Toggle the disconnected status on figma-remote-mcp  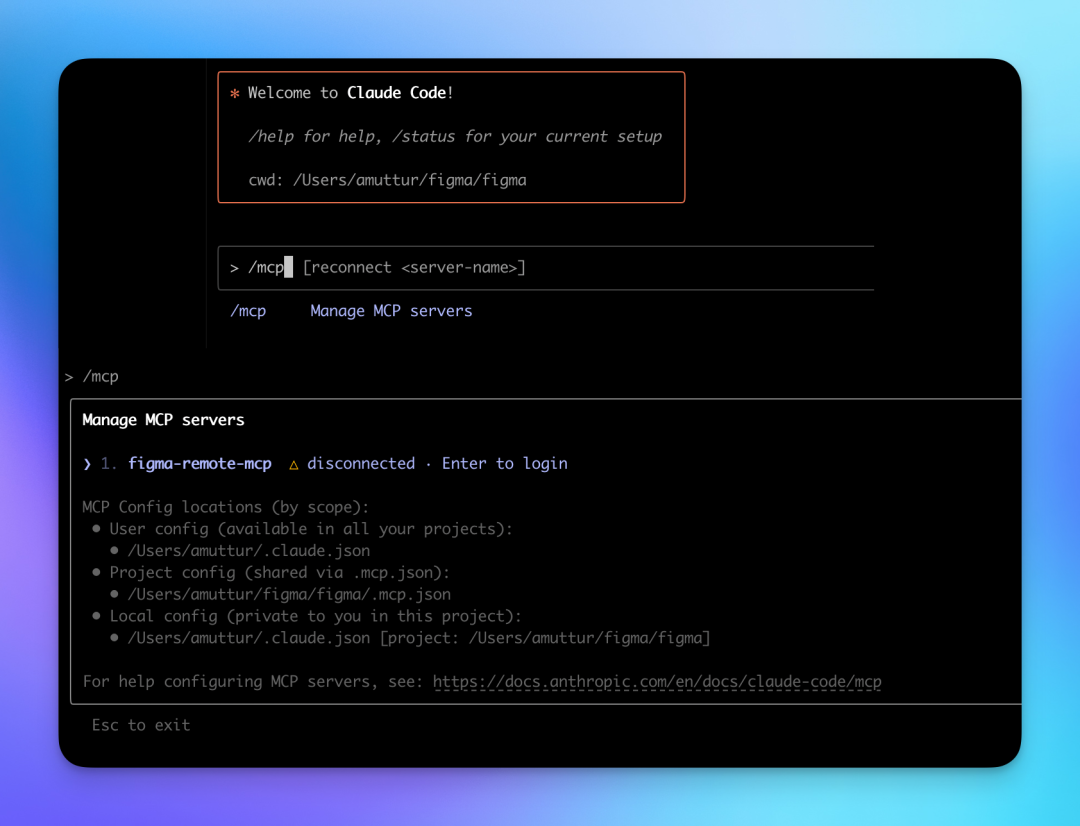[x=360, y=463]
